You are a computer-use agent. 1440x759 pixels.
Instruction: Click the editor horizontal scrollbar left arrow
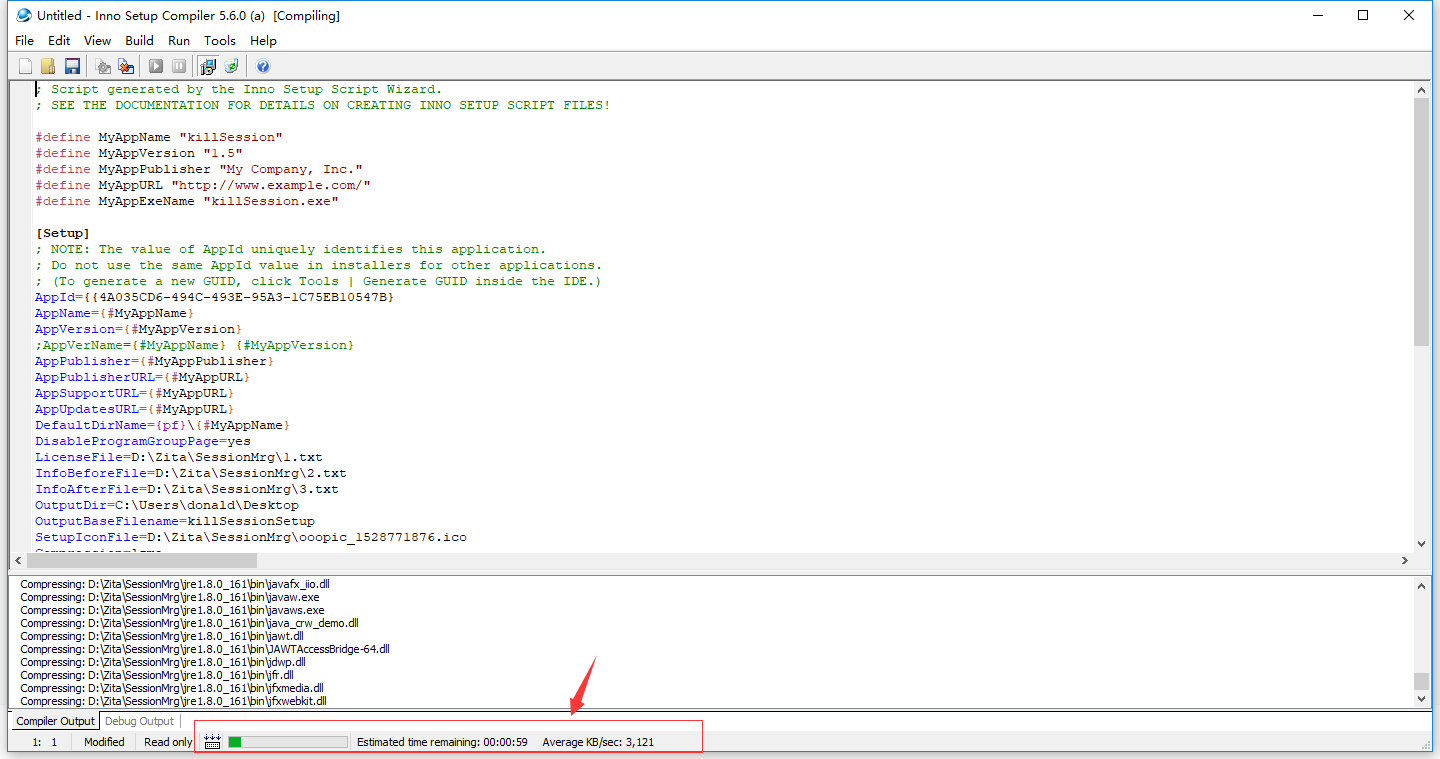[18, 561]
